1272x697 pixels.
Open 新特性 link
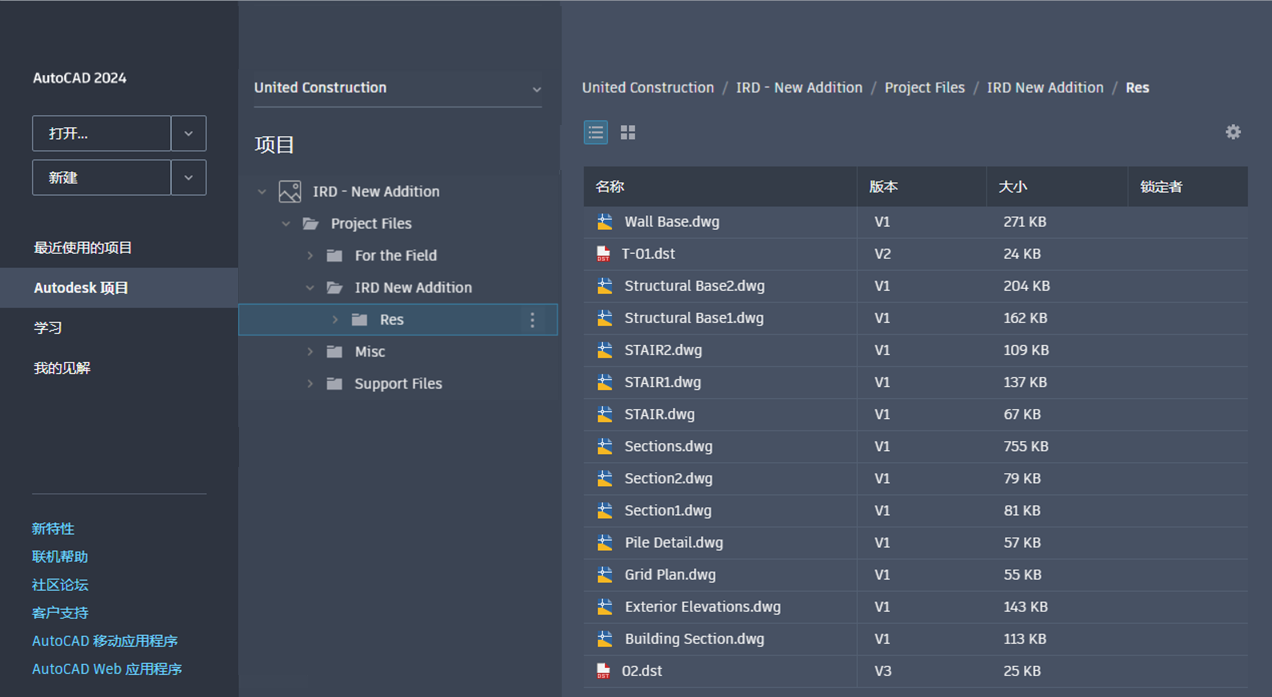[53, 529]
